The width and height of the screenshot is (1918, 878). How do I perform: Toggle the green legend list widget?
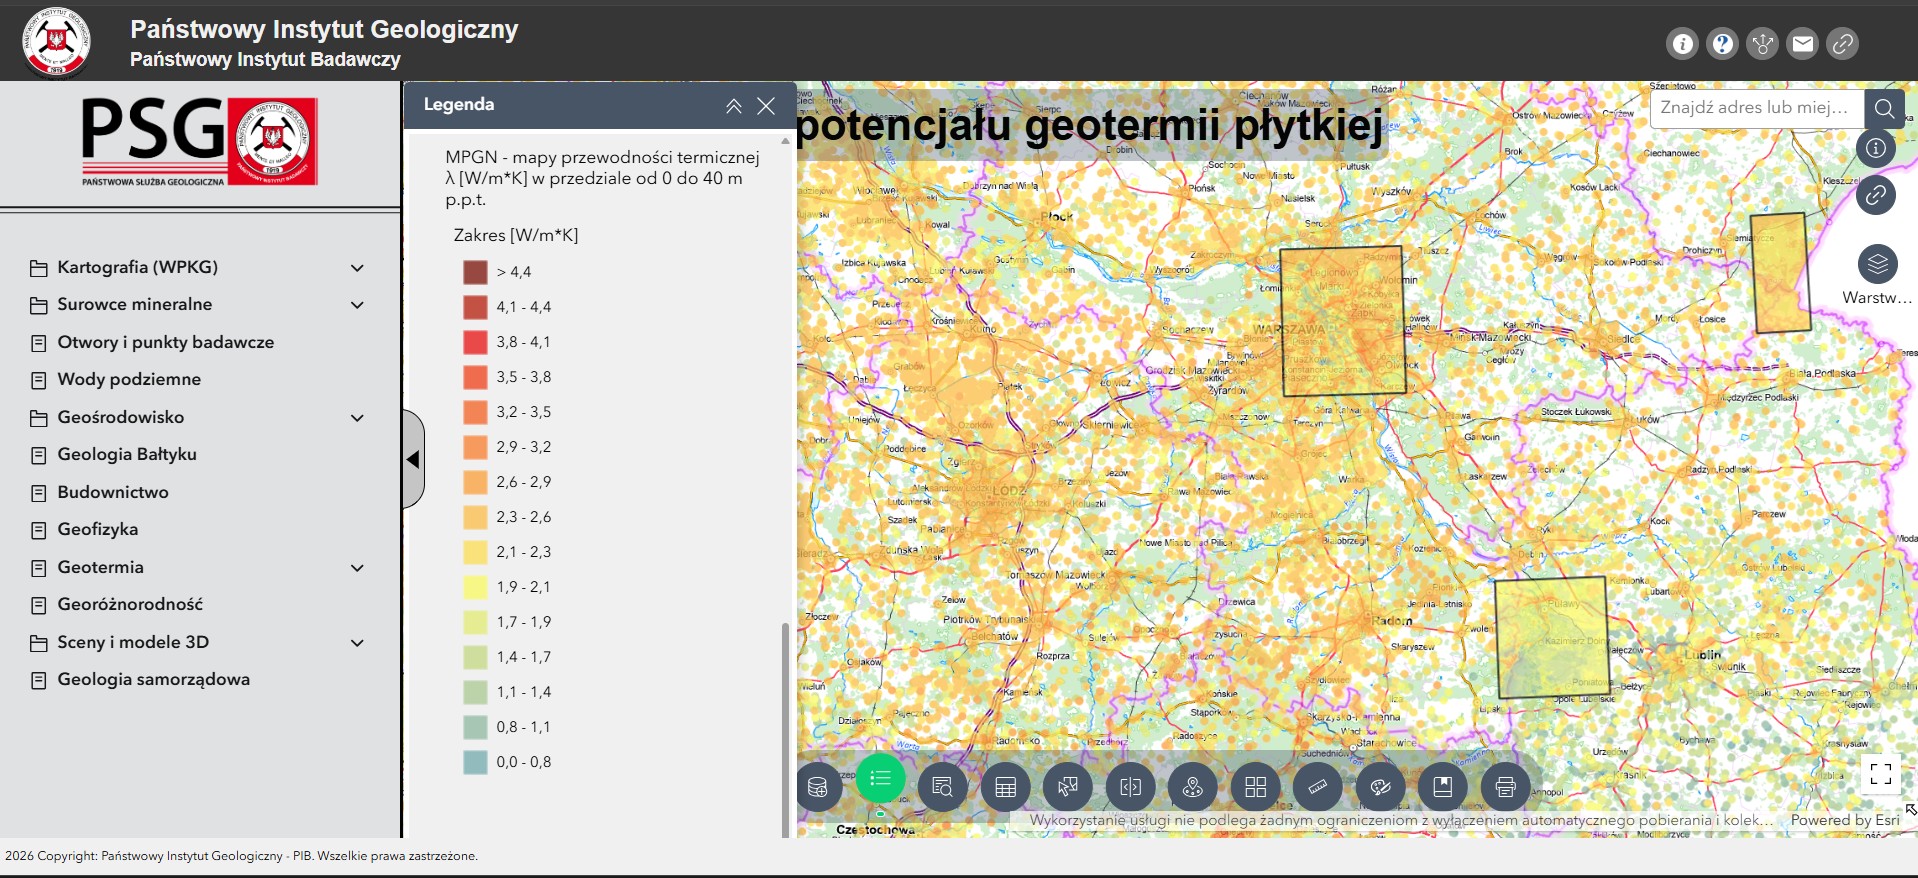pyautogui.click(x=881, y=779)
